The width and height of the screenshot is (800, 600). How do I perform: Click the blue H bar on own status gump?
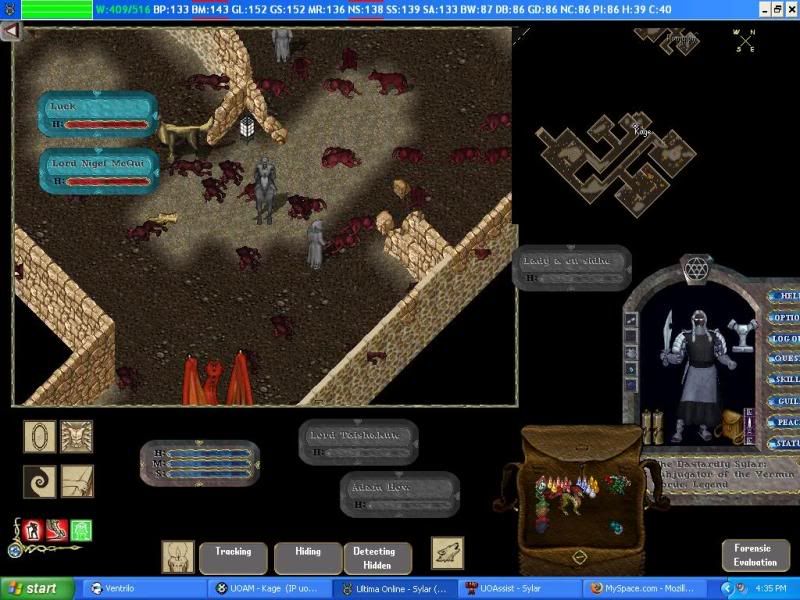(x=209, y=454)
